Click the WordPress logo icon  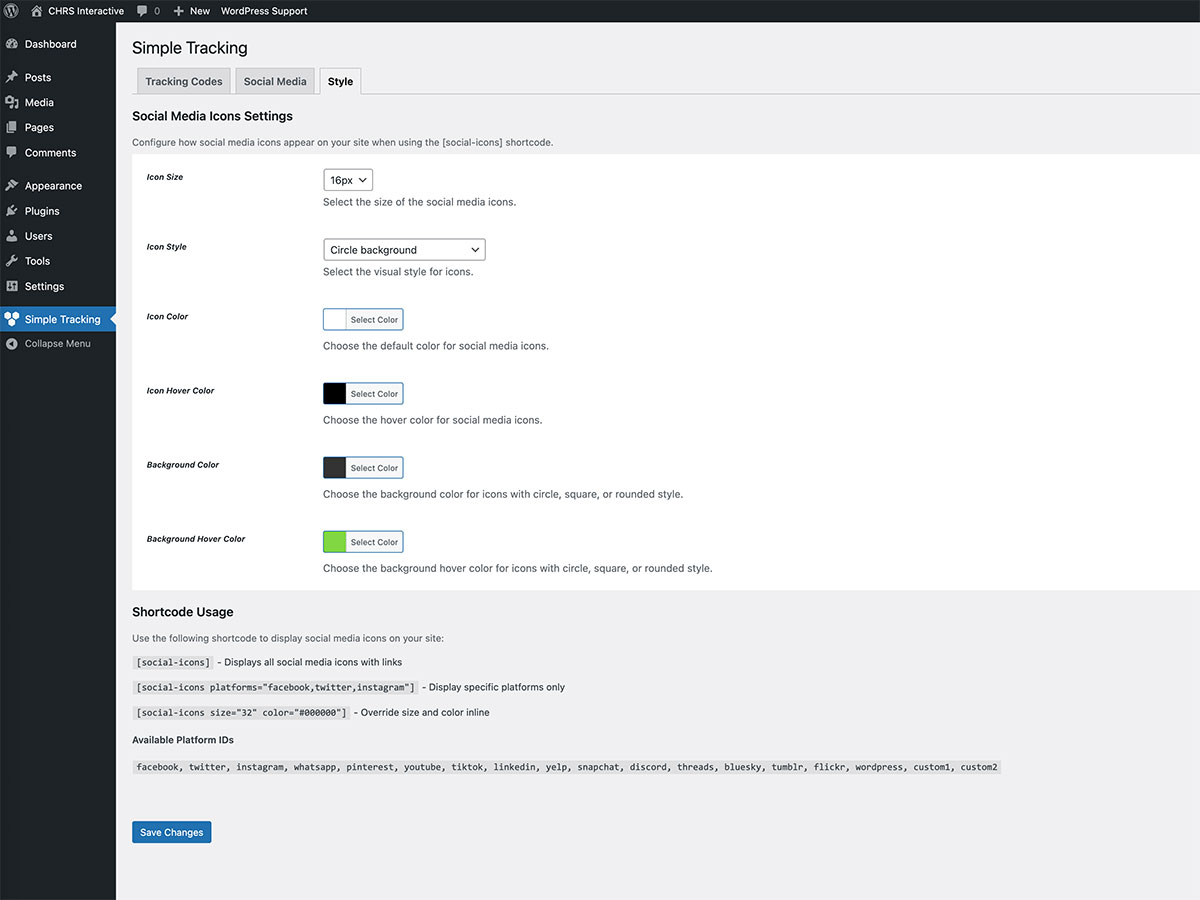tap(12, 11)
